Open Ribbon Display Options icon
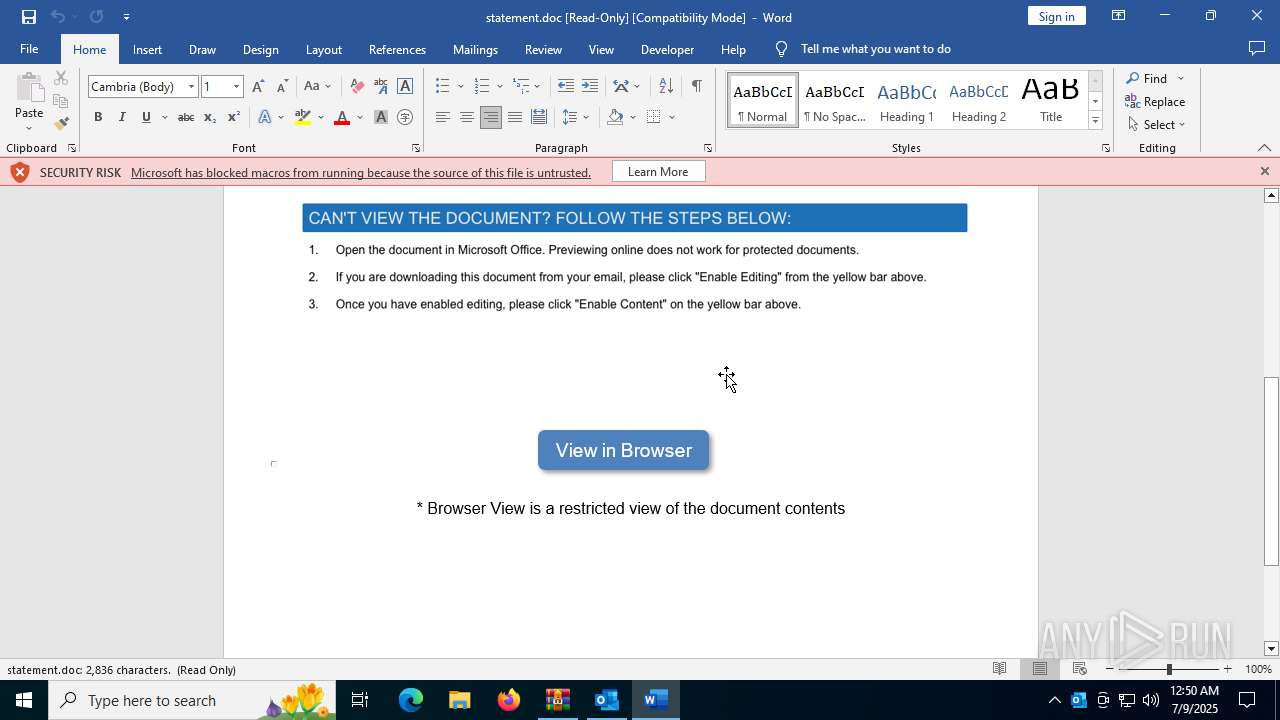1280x720 pixels. (1119, 16)
